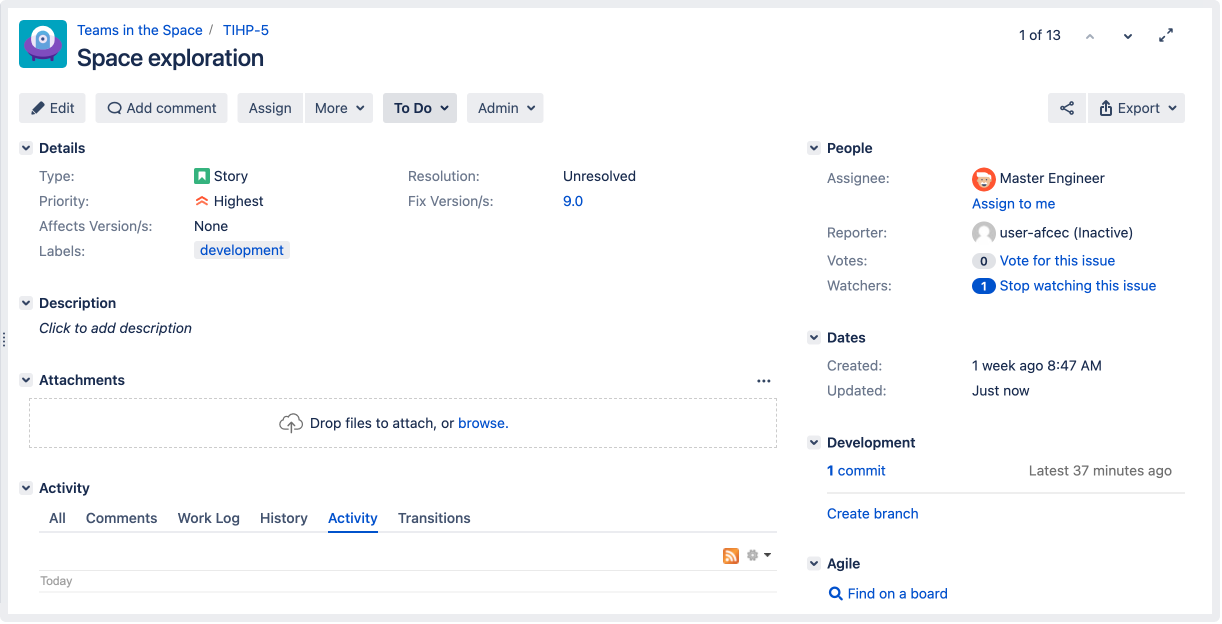Switch to the Comments tab
The image size is (1222, 624).
(x=121, y=519)
